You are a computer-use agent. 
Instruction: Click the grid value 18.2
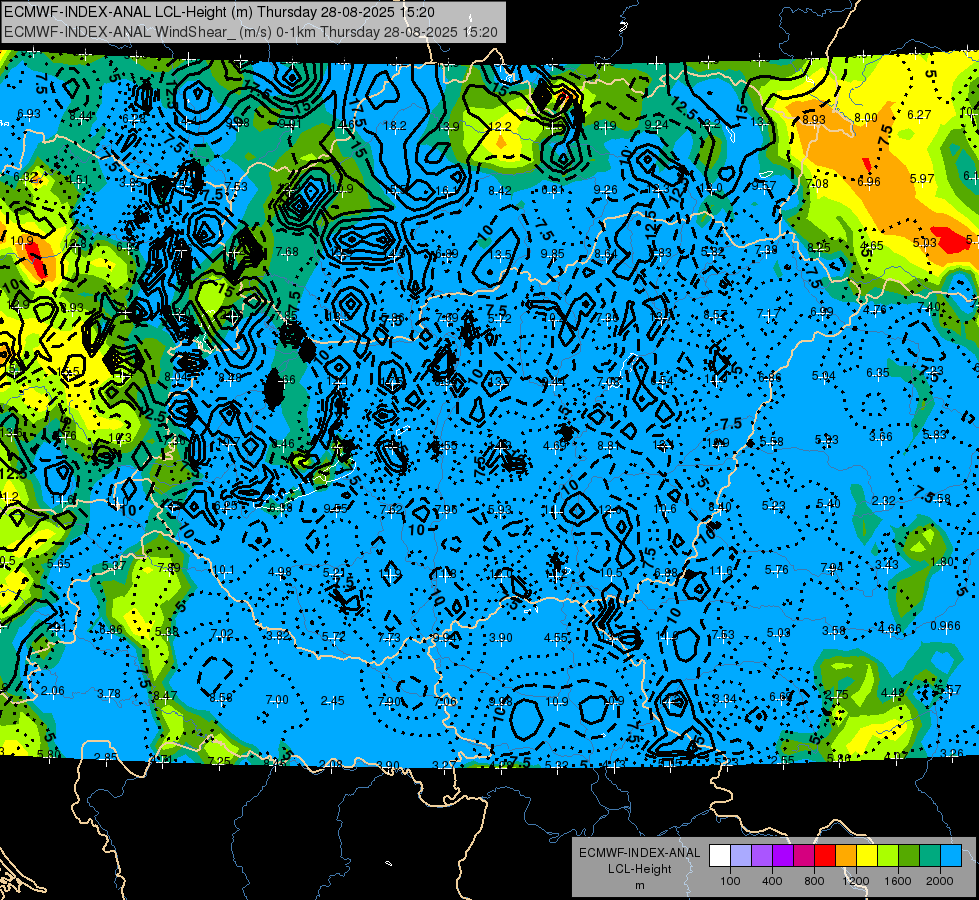tap(395, 126)
